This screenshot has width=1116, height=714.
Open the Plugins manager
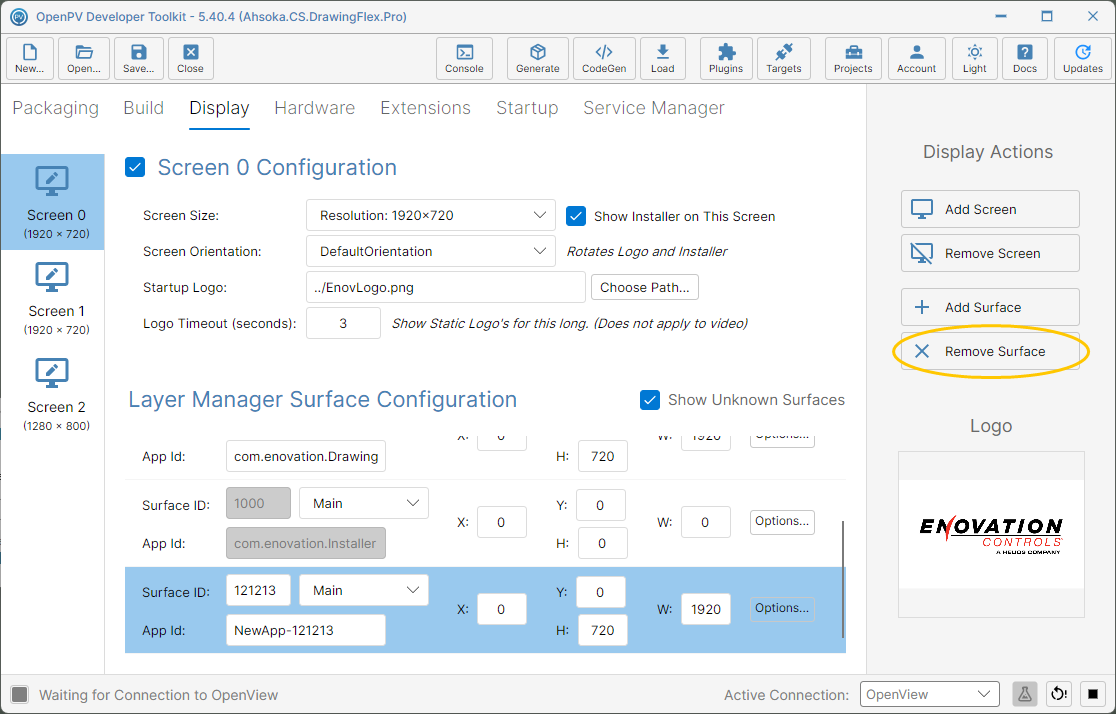[x=726, y=58]
